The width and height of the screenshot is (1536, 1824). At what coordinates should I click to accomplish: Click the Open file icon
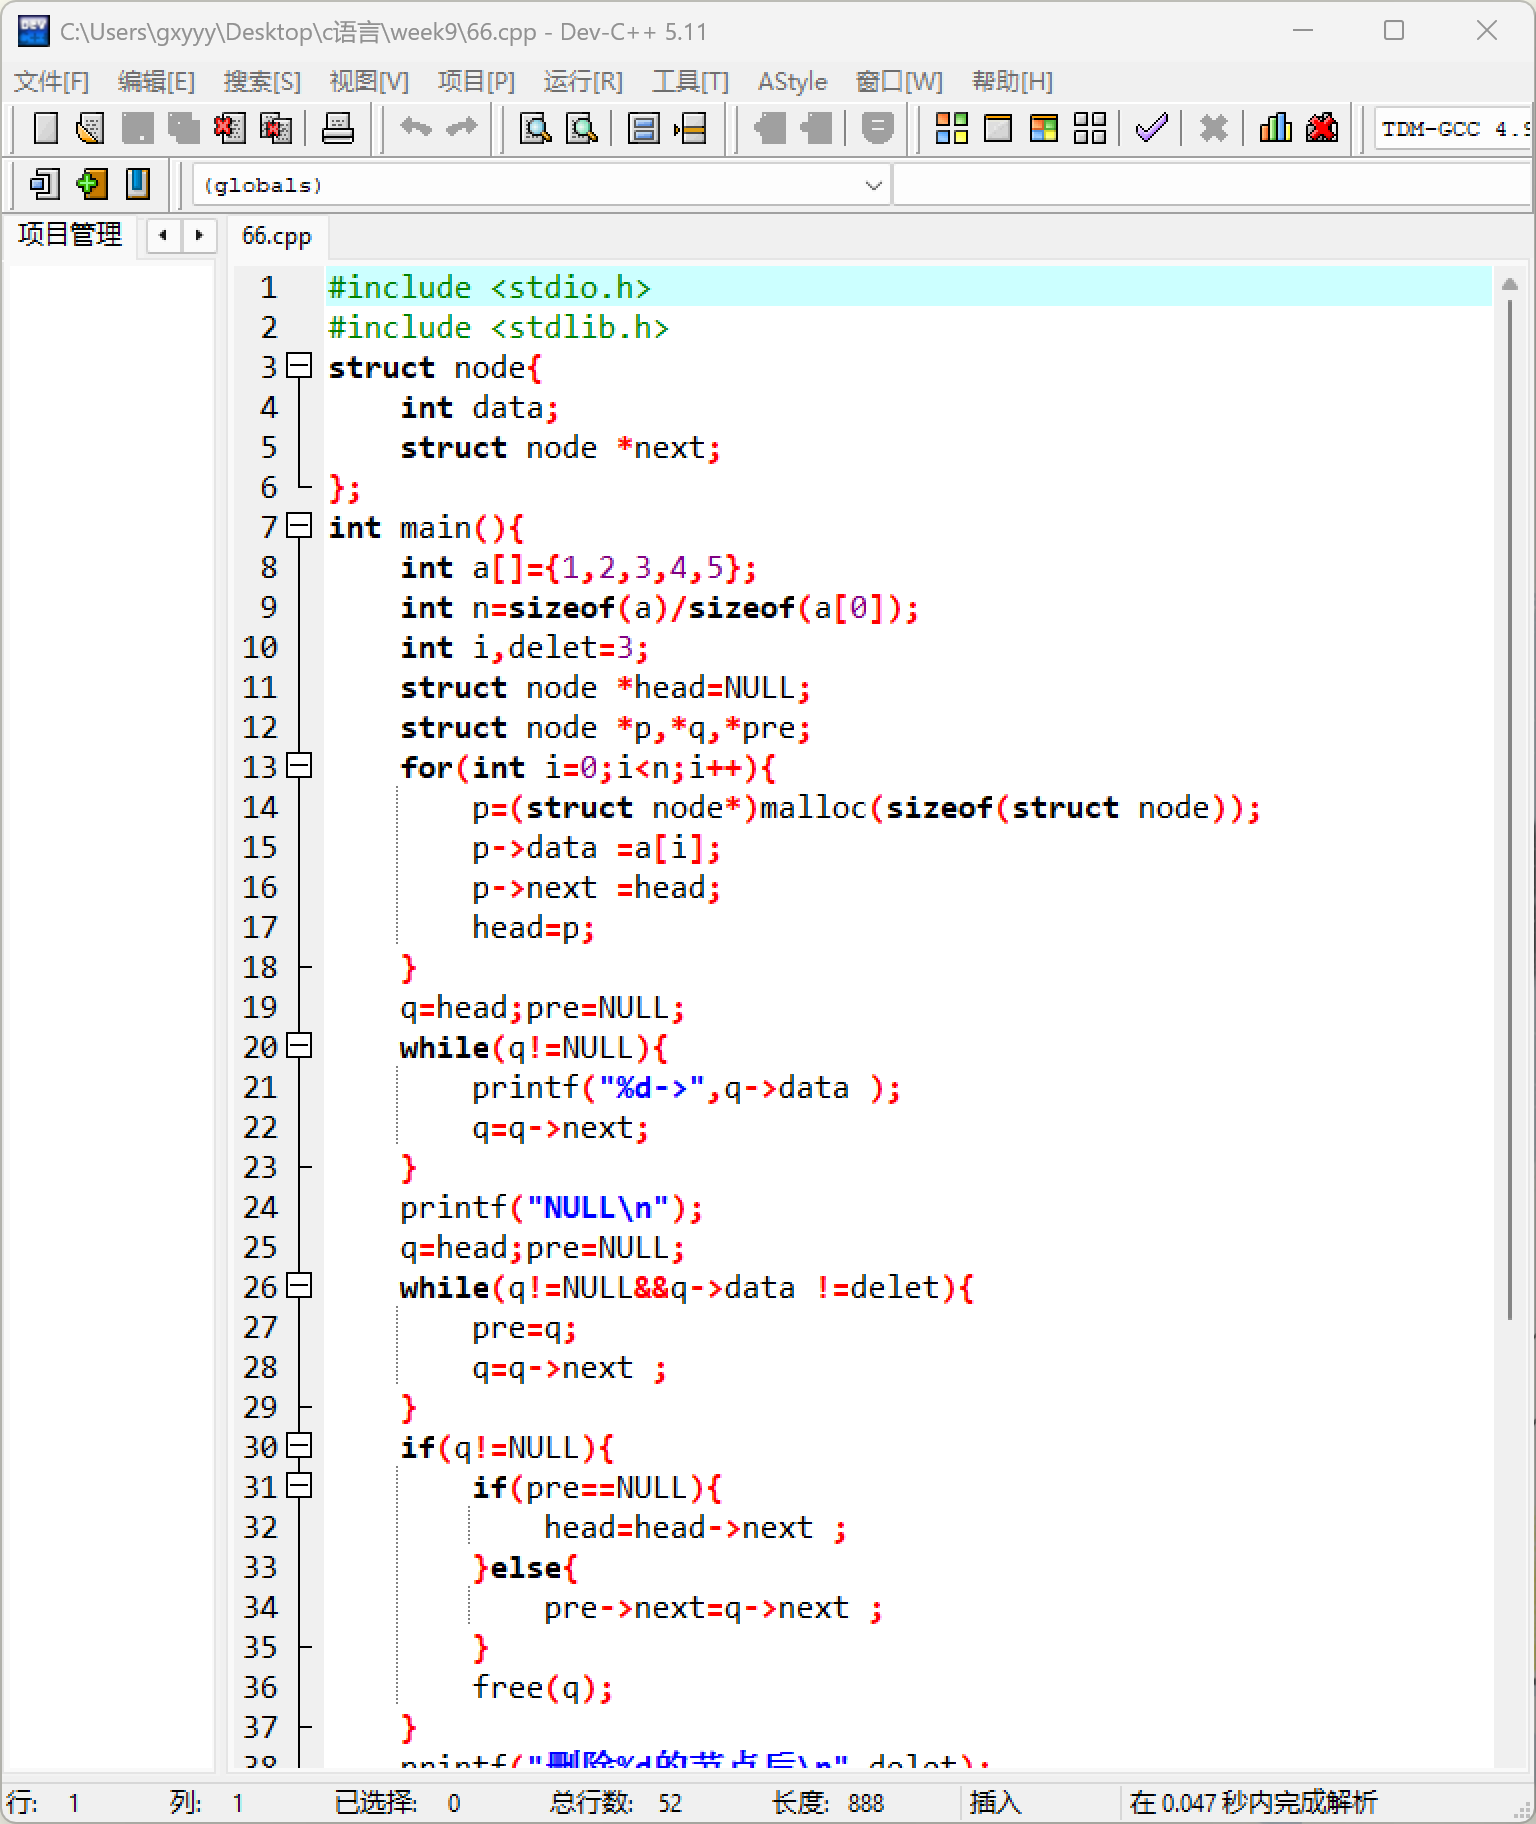[x=91, y=128]
